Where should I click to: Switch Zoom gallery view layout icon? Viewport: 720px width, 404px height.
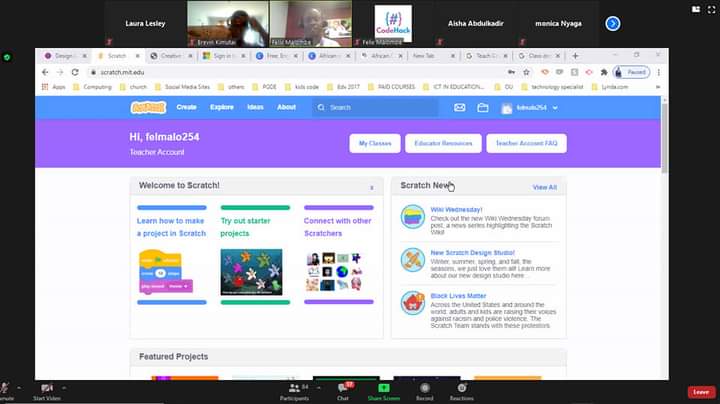tap(696, 9)
